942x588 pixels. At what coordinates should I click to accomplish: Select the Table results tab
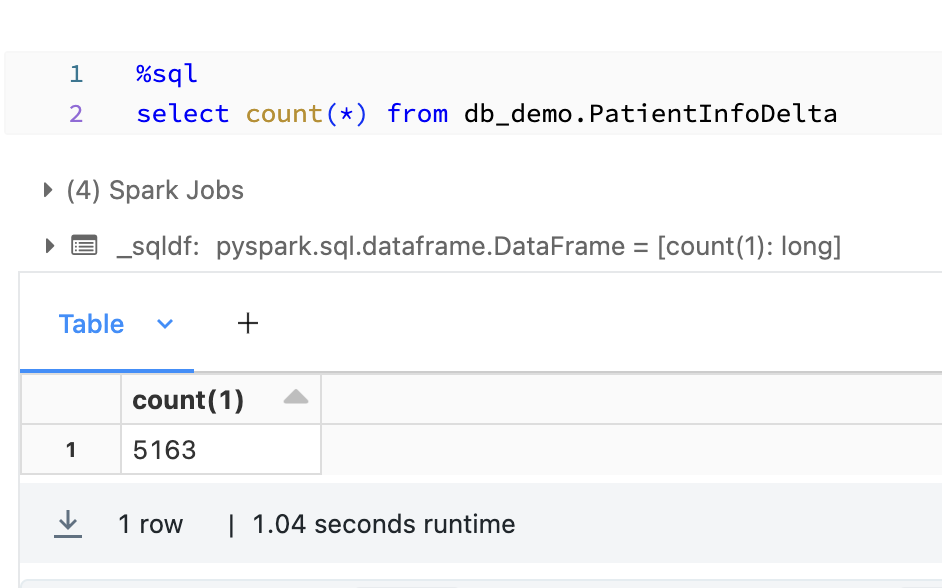[91, 324]
